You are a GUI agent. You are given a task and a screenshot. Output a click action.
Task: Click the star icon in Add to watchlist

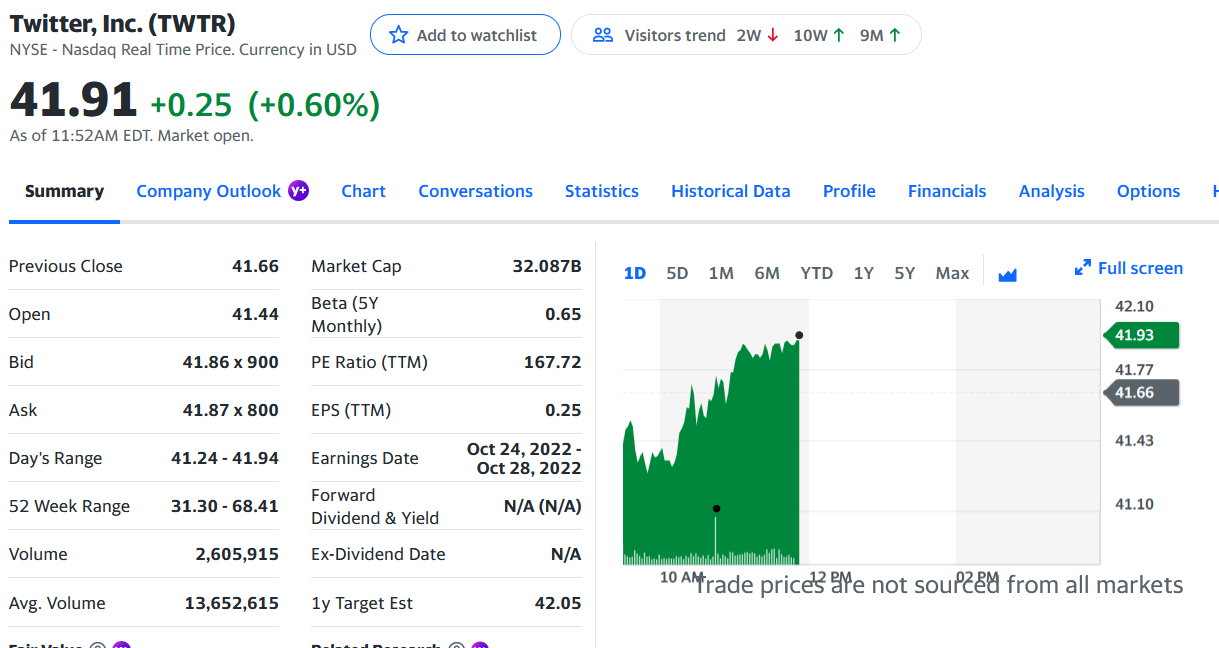(x=399, y=35)
